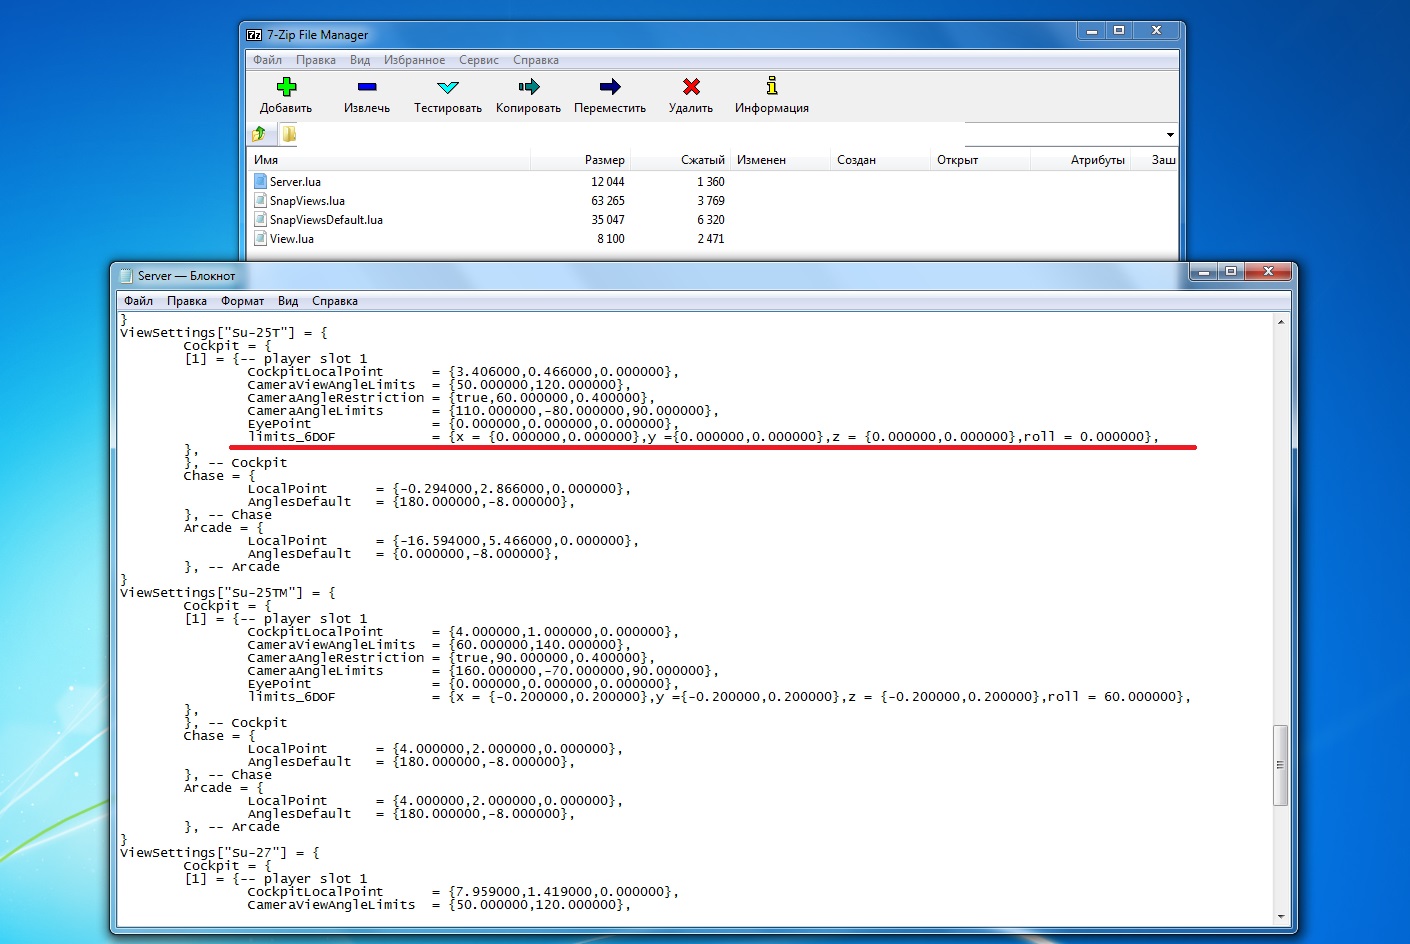Select the SnapViewsDefault.lua file name
Viewport: 1410px width, 944px height.
326,220
